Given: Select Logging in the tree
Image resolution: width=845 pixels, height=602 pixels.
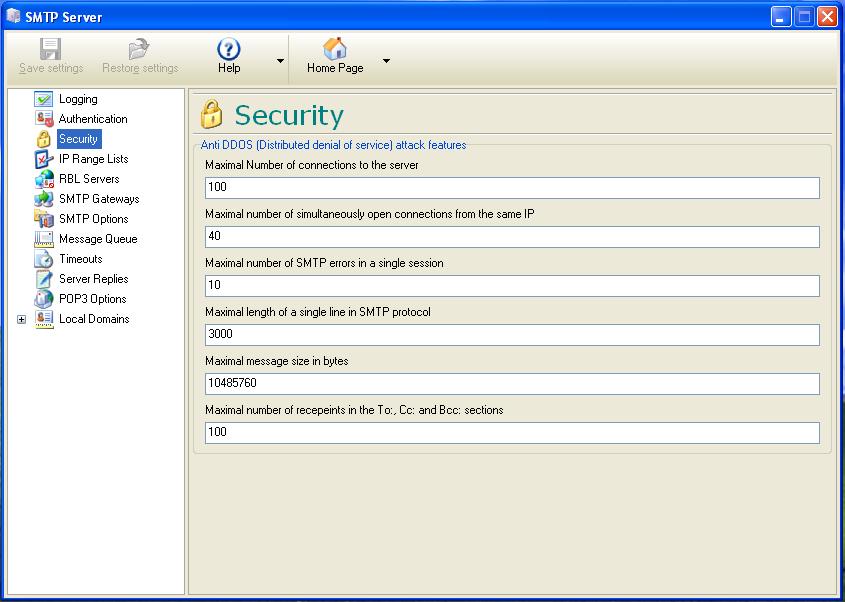Looking at the screenshot, I should pos(78,99).
